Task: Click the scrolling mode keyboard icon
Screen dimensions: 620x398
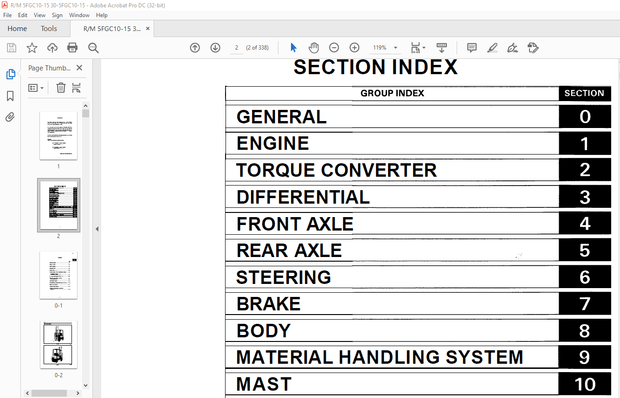Action: point(441,48)
